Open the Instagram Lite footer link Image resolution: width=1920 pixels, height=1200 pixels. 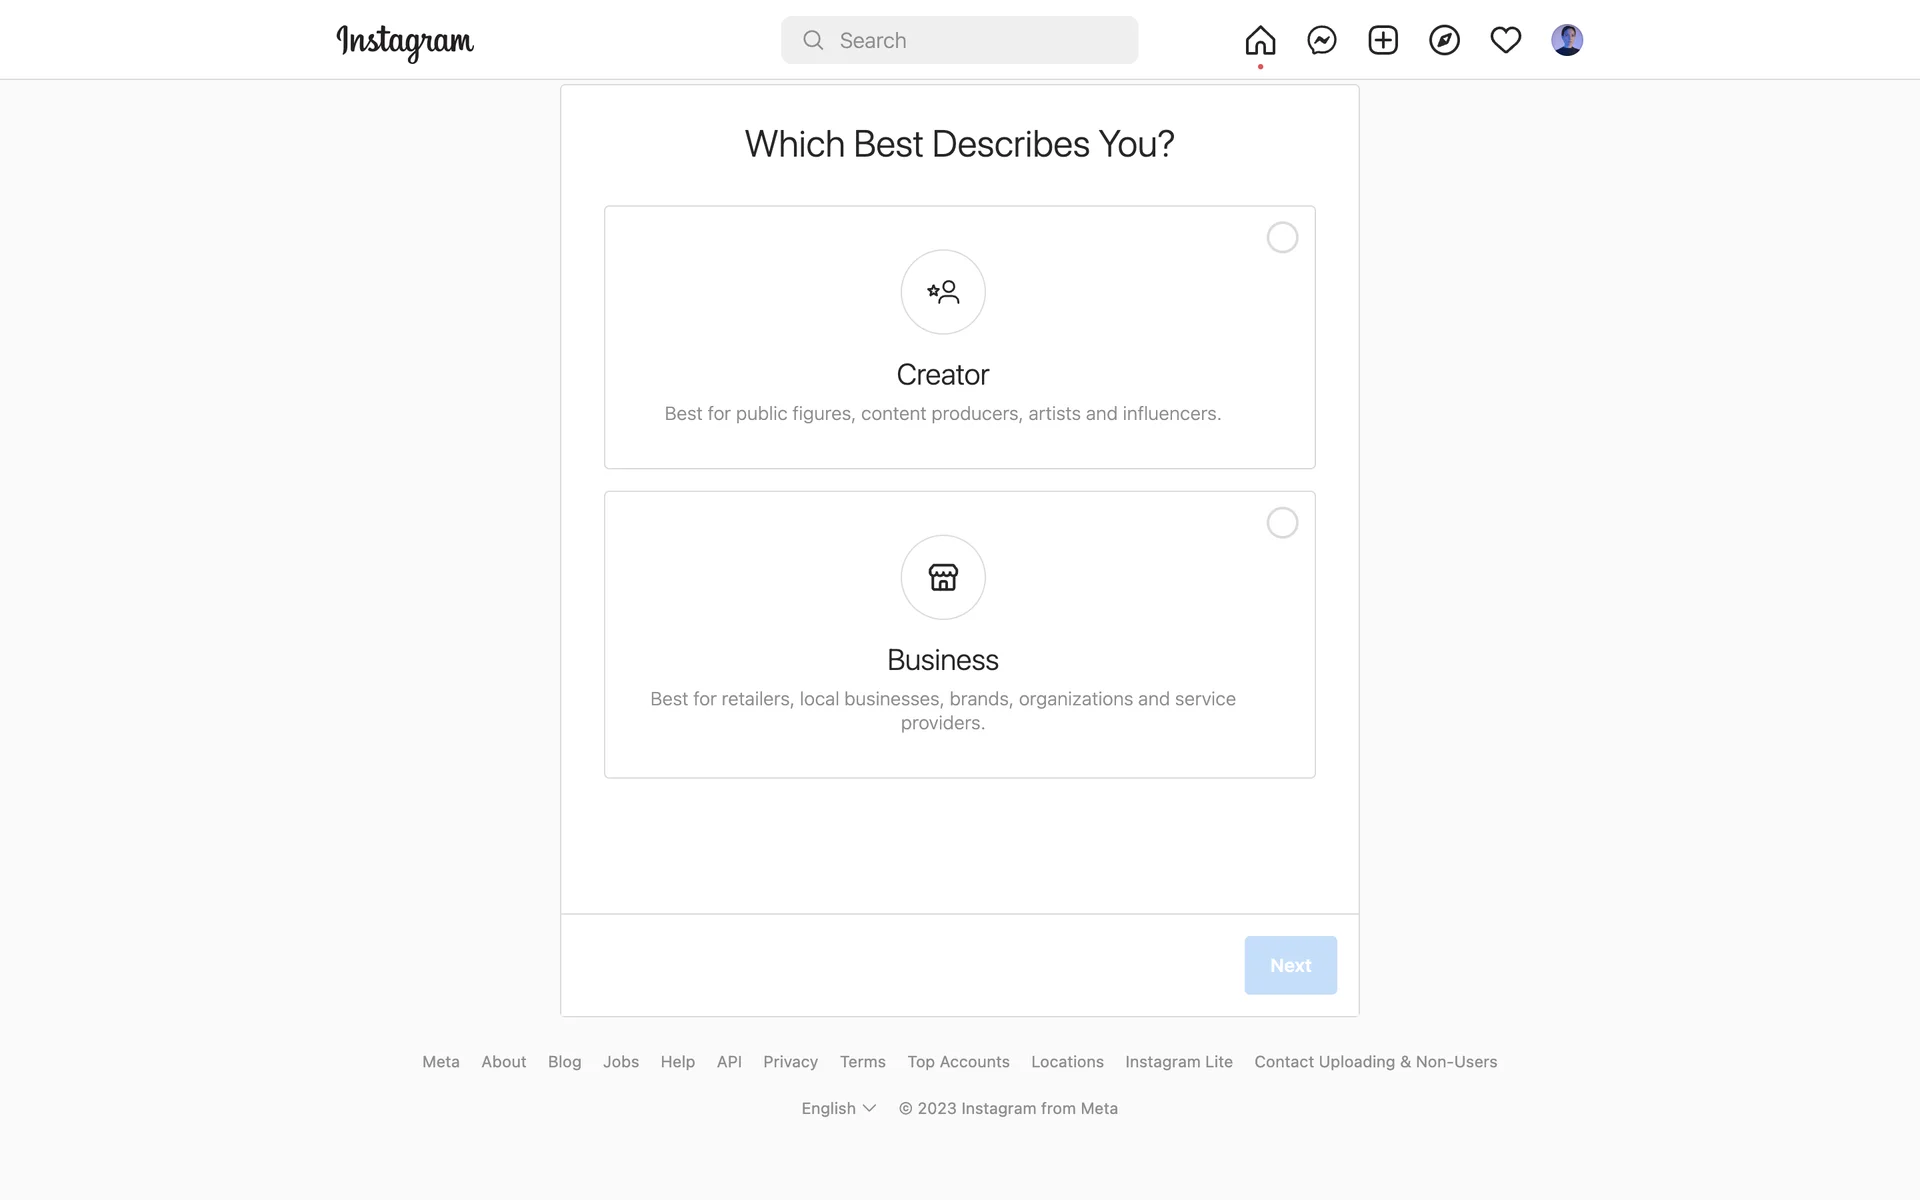[1178, 1062]
